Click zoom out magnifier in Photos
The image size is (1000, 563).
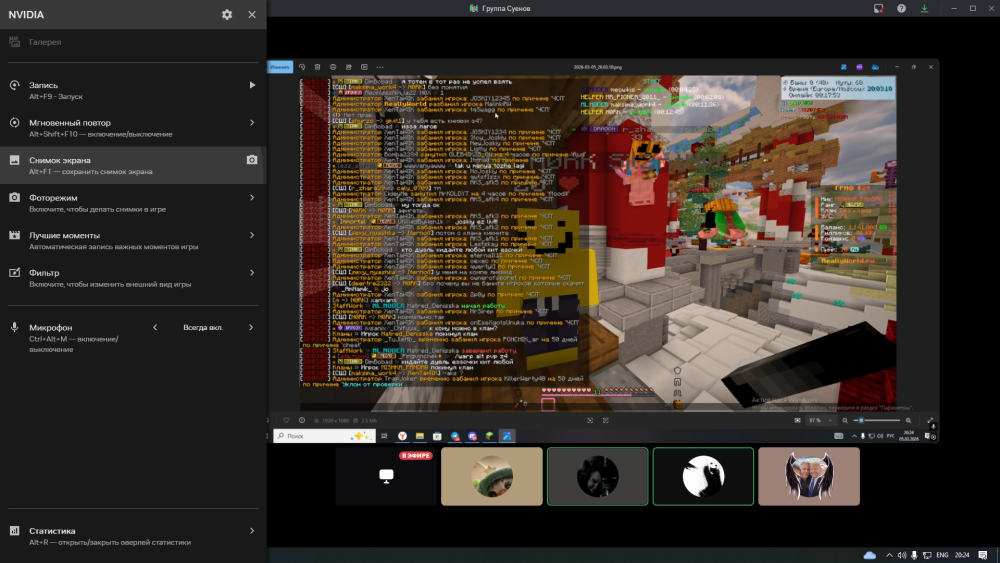(x=845, y=420)
